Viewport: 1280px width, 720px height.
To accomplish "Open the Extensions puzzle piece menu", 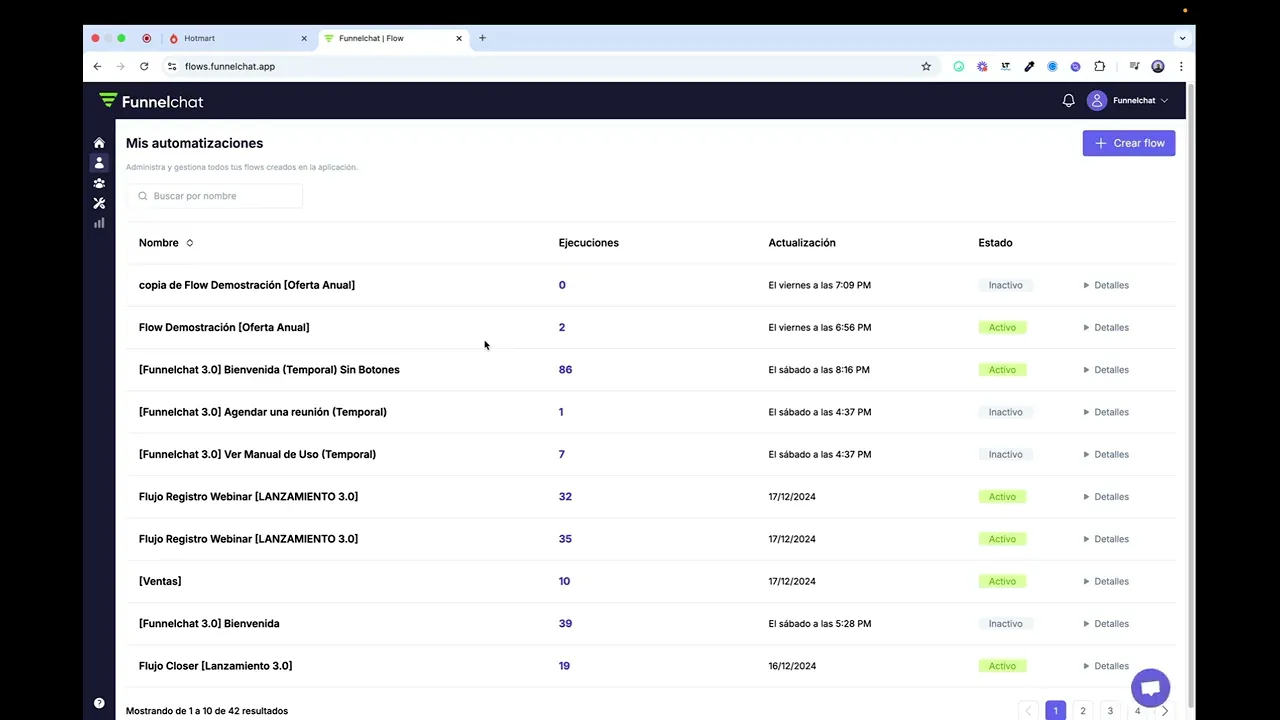I will pos(1100,66).
